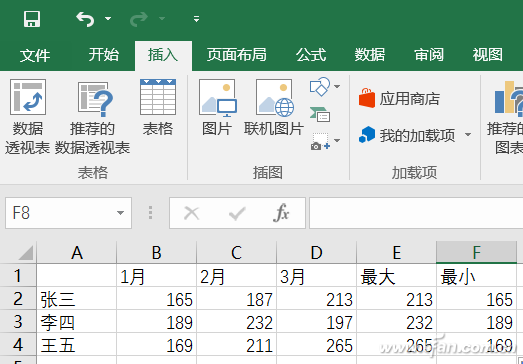Insert a SmartArt graphic

pos(320,114)
